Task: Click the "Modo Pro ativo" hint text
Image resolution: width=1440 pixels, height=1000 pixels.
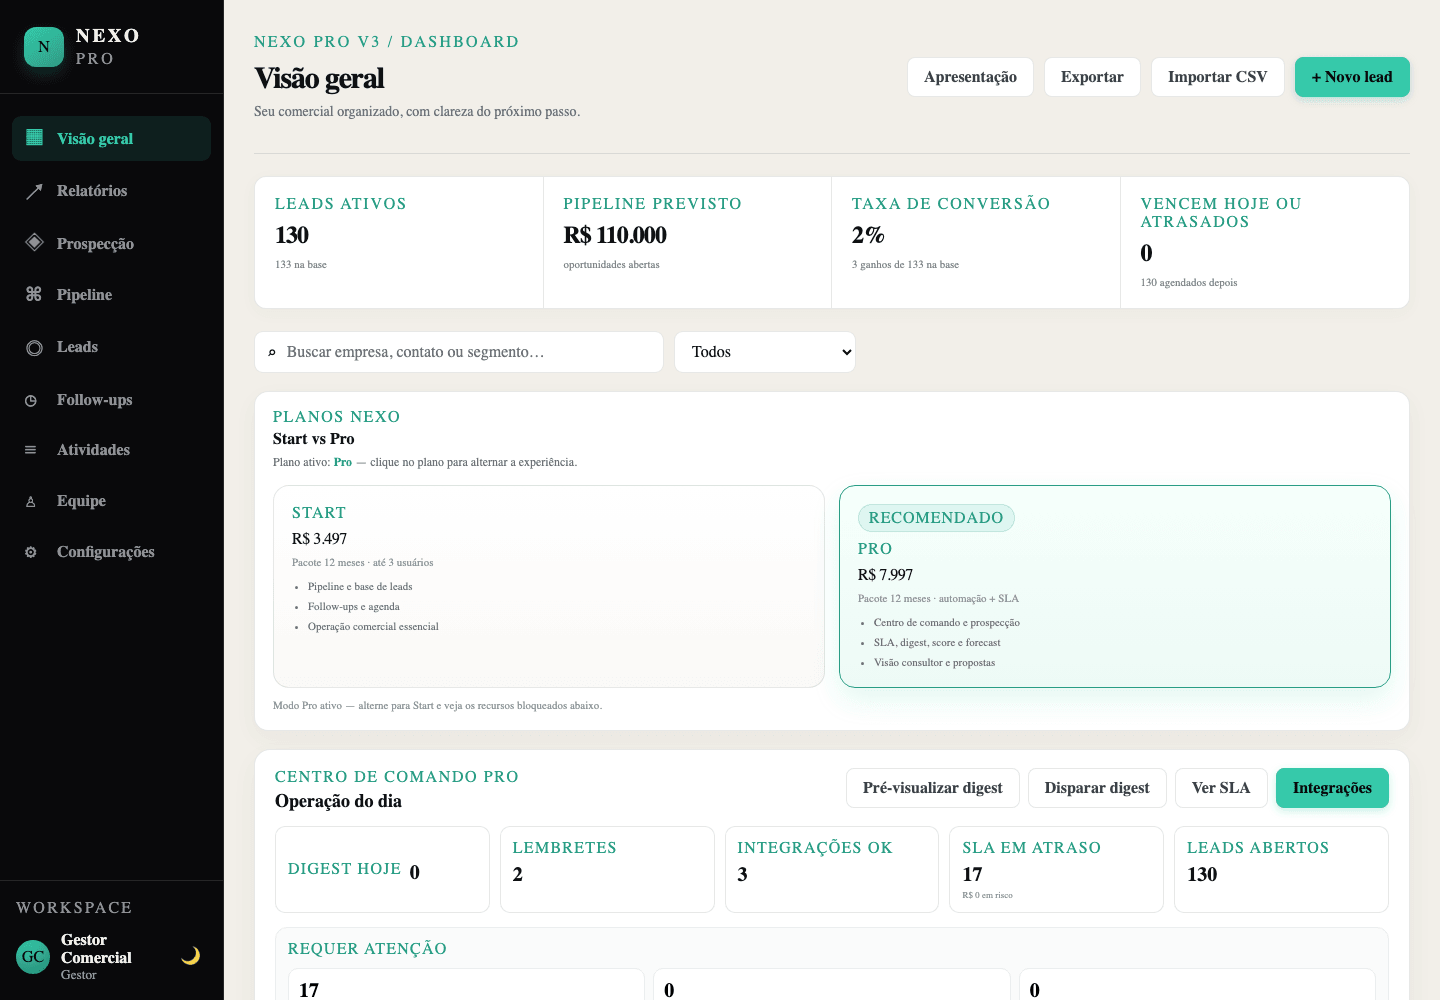Action: [x=437, y=706]
